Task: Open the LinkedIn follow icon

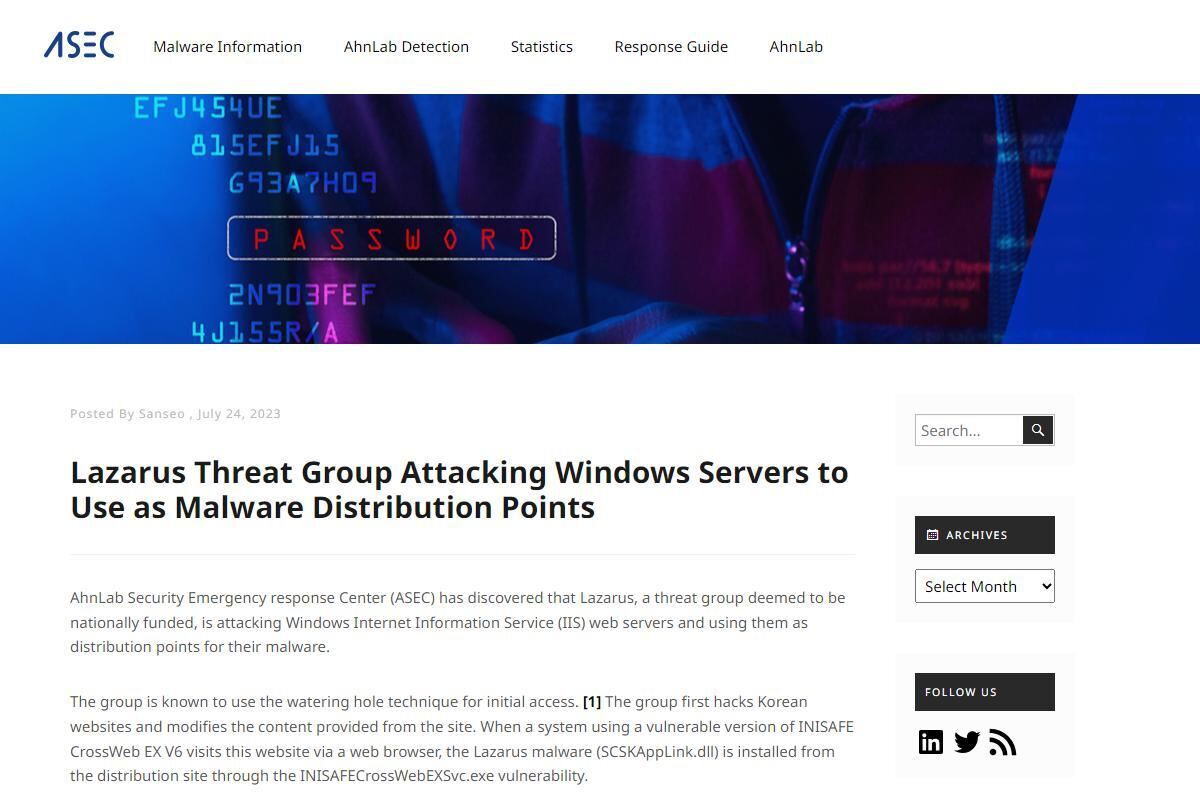Action: (x=931, y=742)
